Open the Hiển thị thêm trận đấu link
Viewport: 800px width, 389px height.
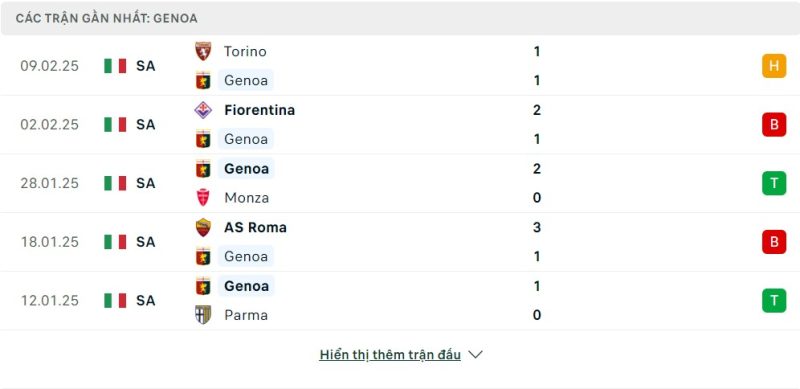point(390,354)
